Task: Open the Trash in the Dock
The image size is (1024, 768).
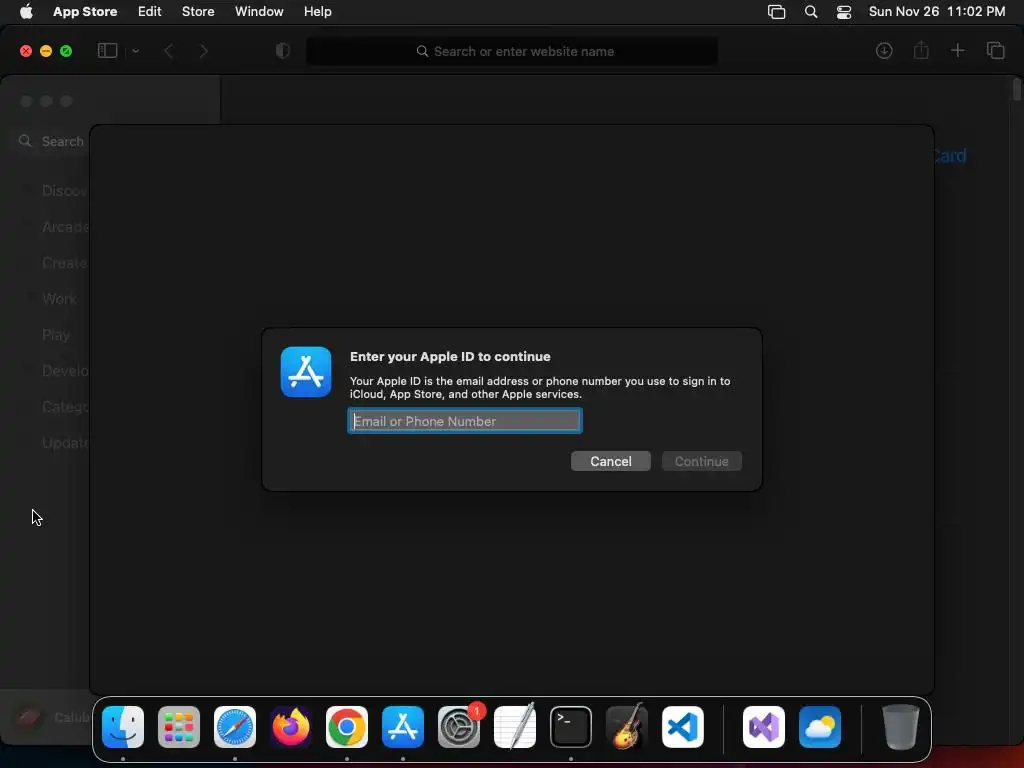Action: coord(900,726)
